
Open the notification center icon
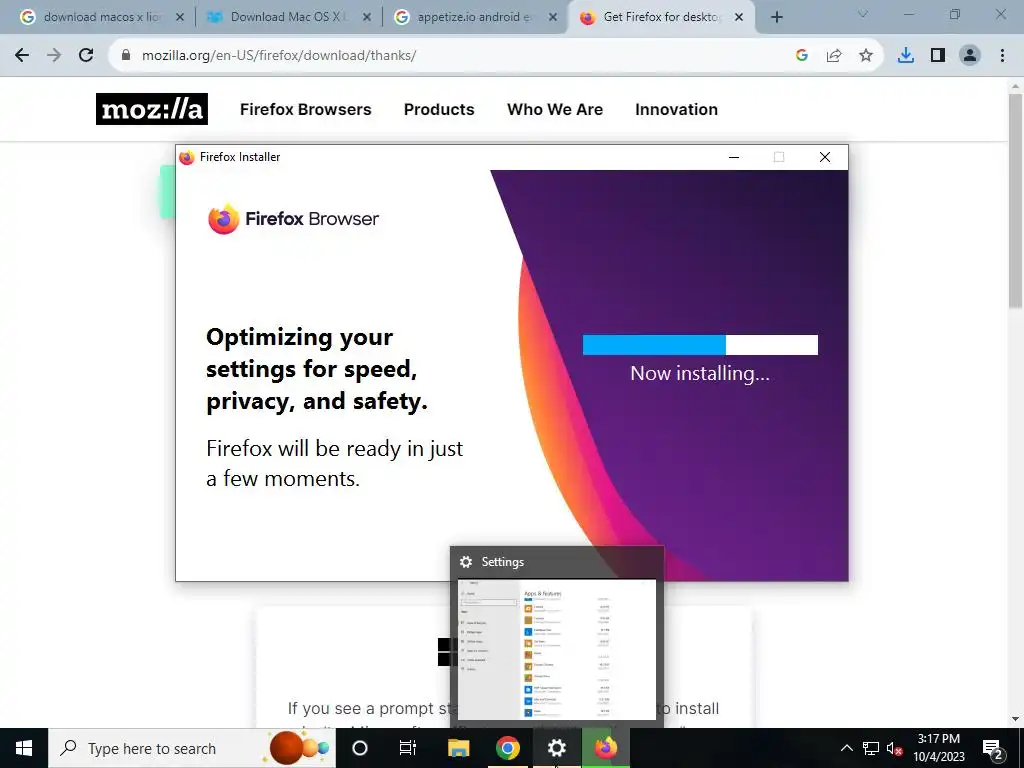[993, 748]
